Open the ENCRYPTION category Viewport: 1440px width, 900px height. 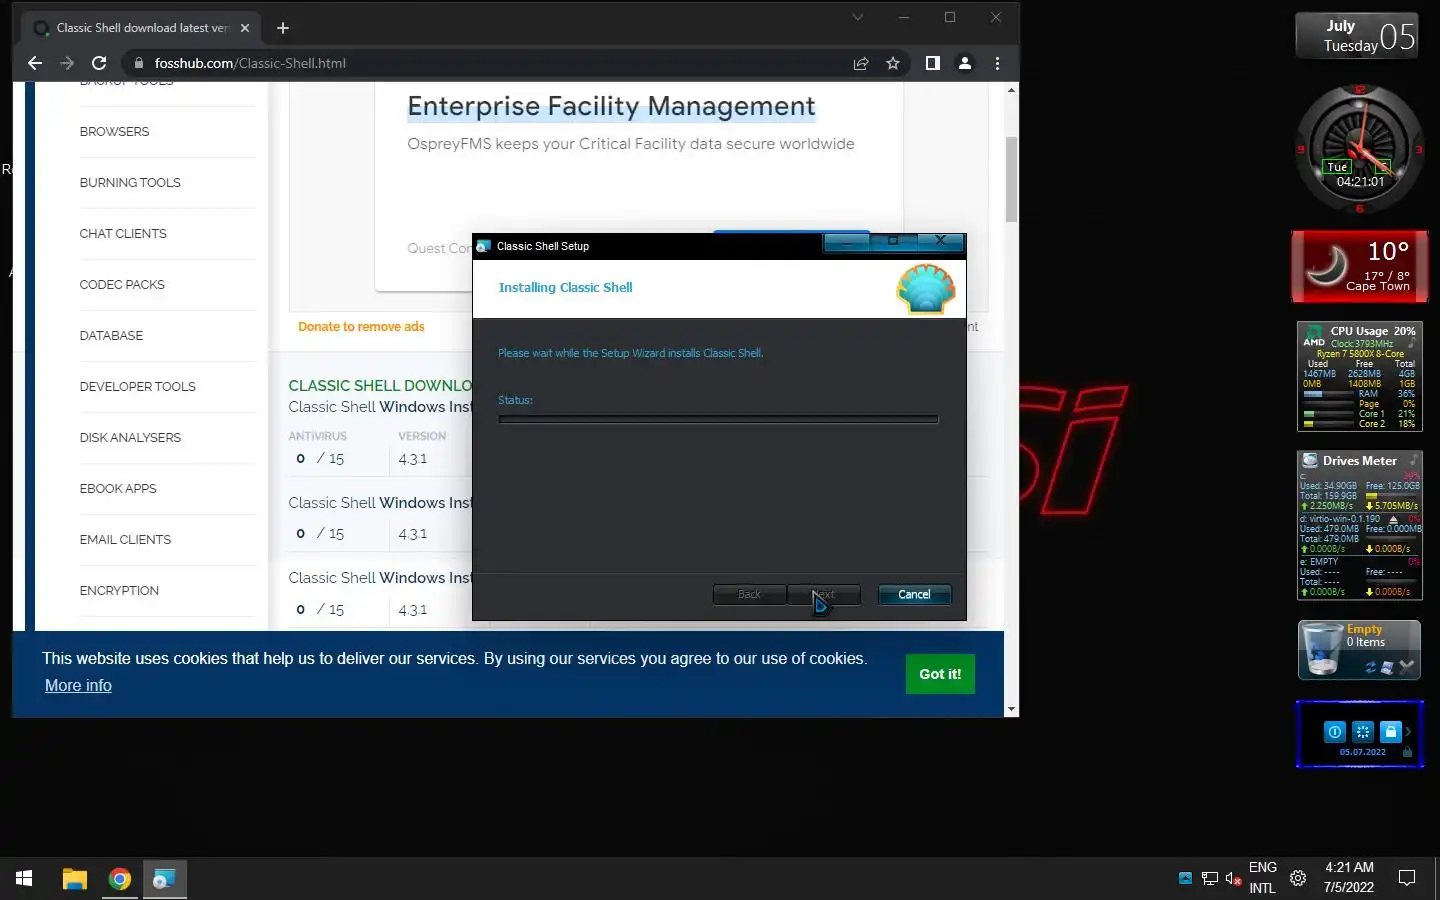point(119,591)
